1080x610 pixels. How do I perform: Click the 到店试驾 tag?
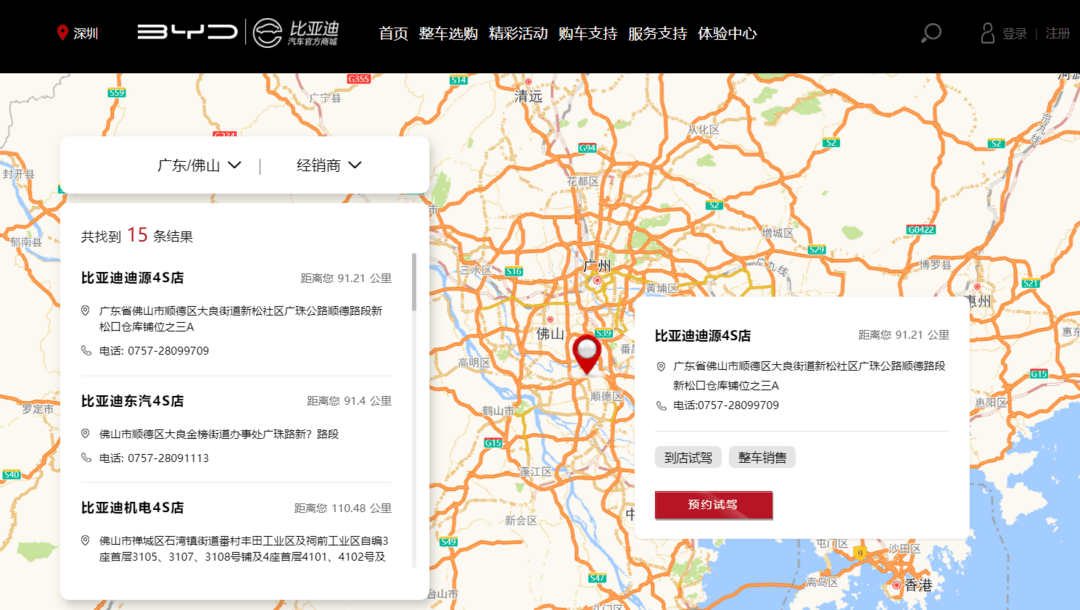pos(688,457)
